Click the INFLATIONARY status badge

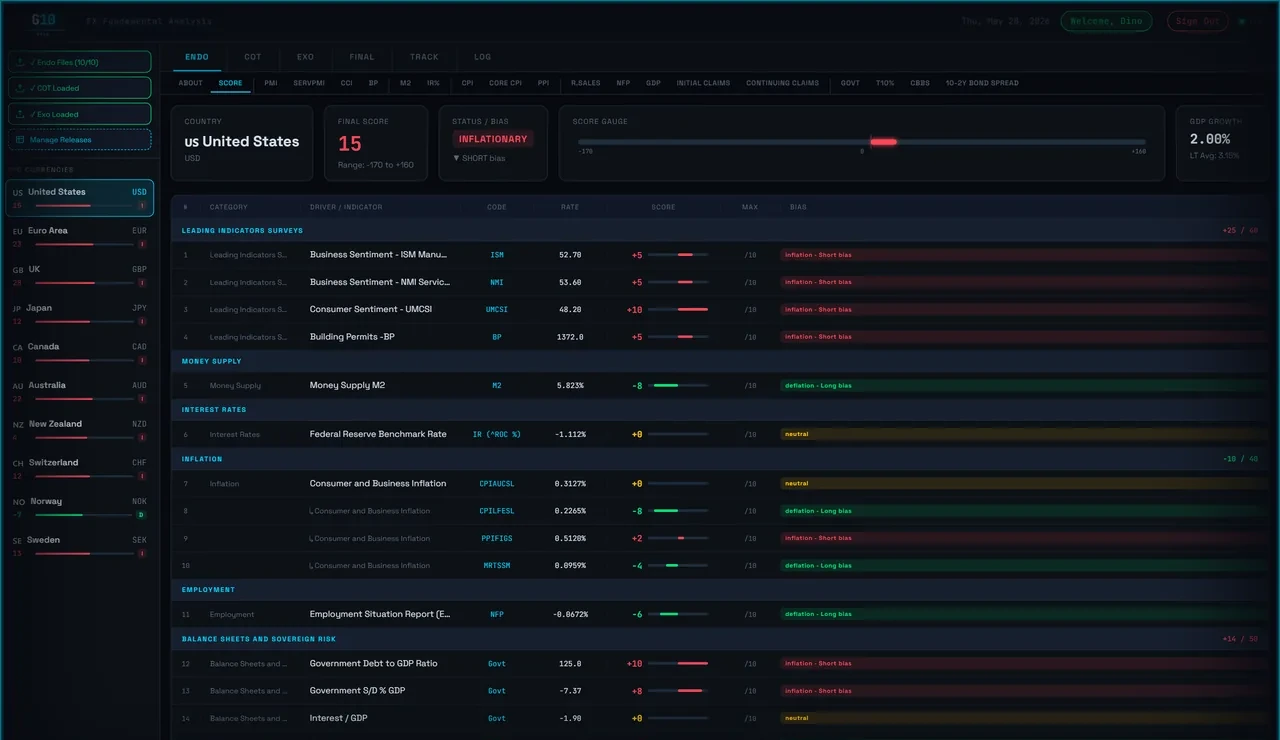click(493, 139)
